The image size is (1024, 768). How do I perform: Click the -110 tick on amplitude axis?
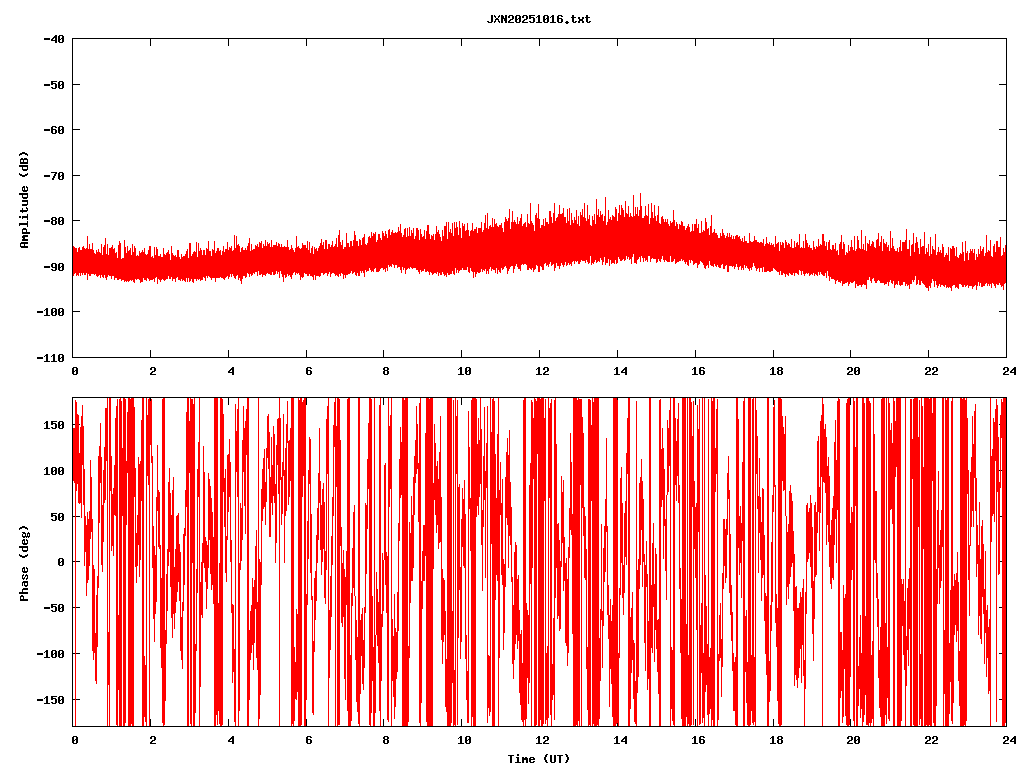tap(51, 357)
